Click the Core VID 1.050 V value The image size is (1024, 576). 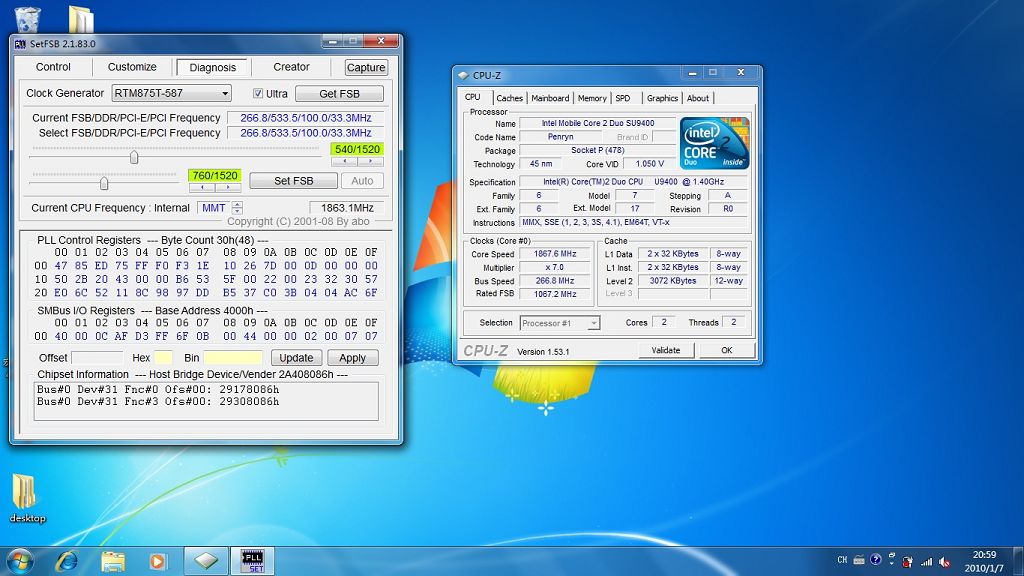tap(649, 164)
